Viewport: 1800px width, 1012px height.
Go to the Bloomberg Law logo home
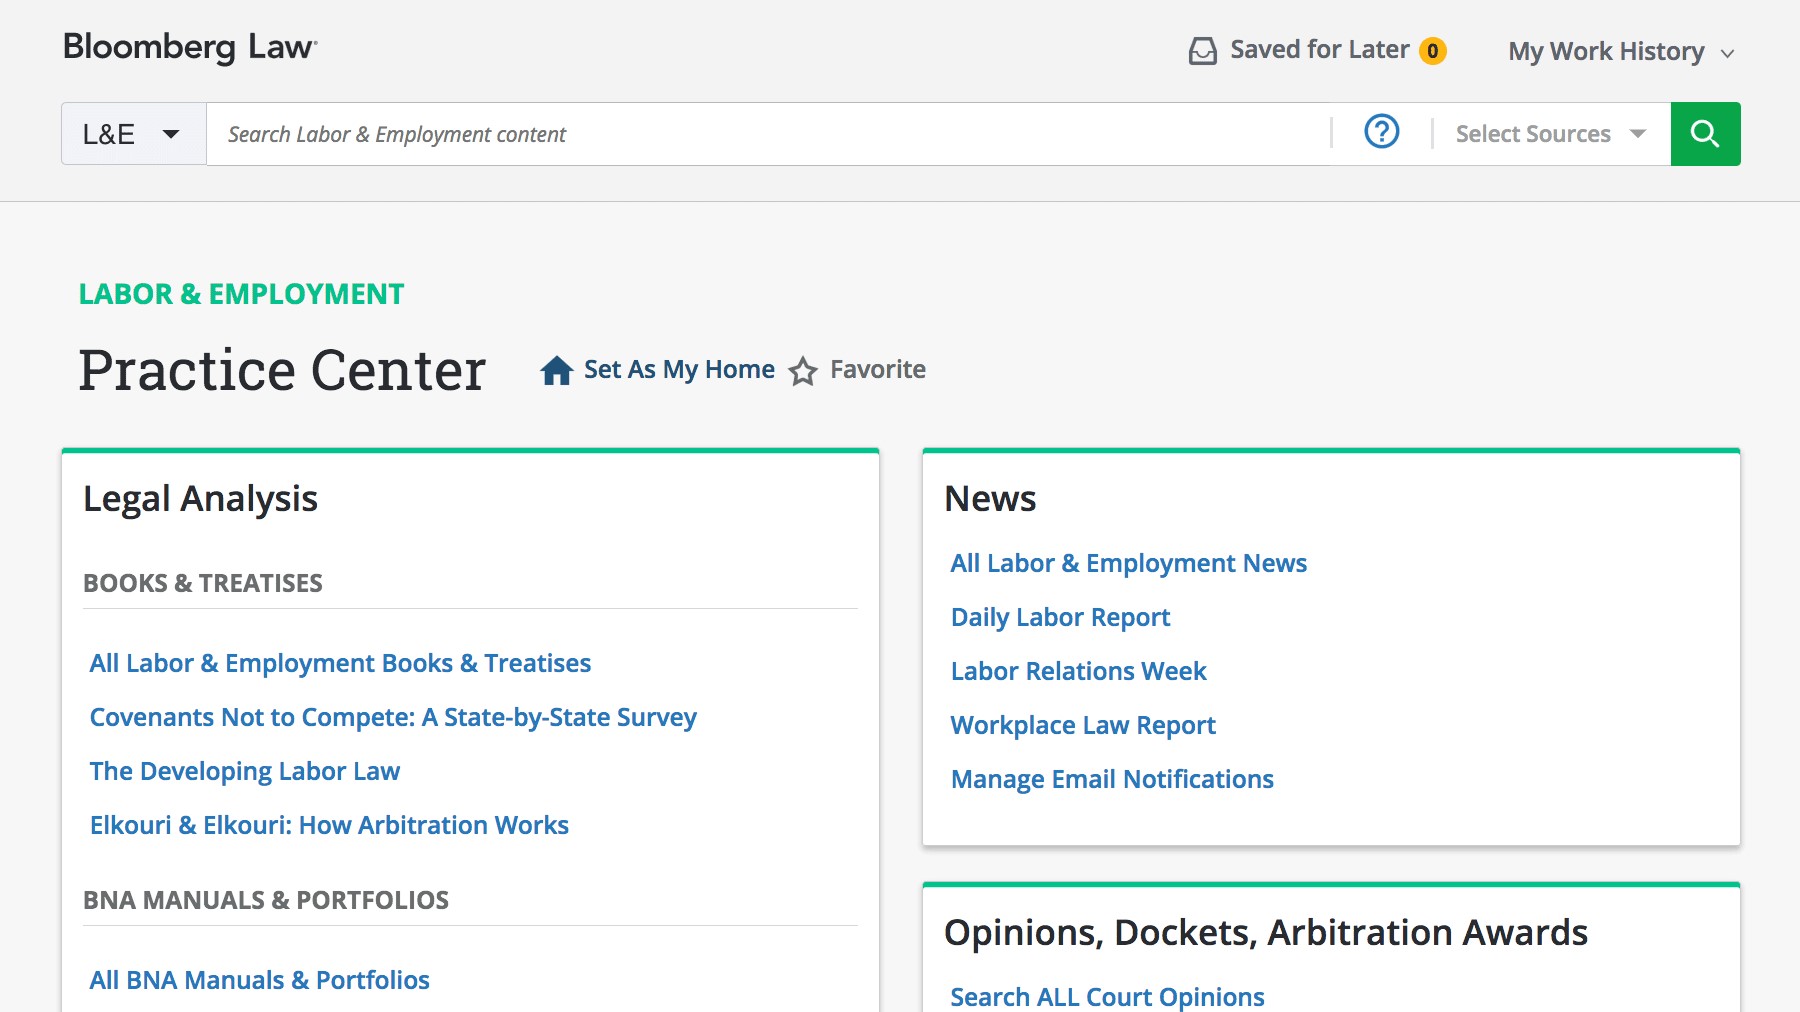(x=190, y=47)
